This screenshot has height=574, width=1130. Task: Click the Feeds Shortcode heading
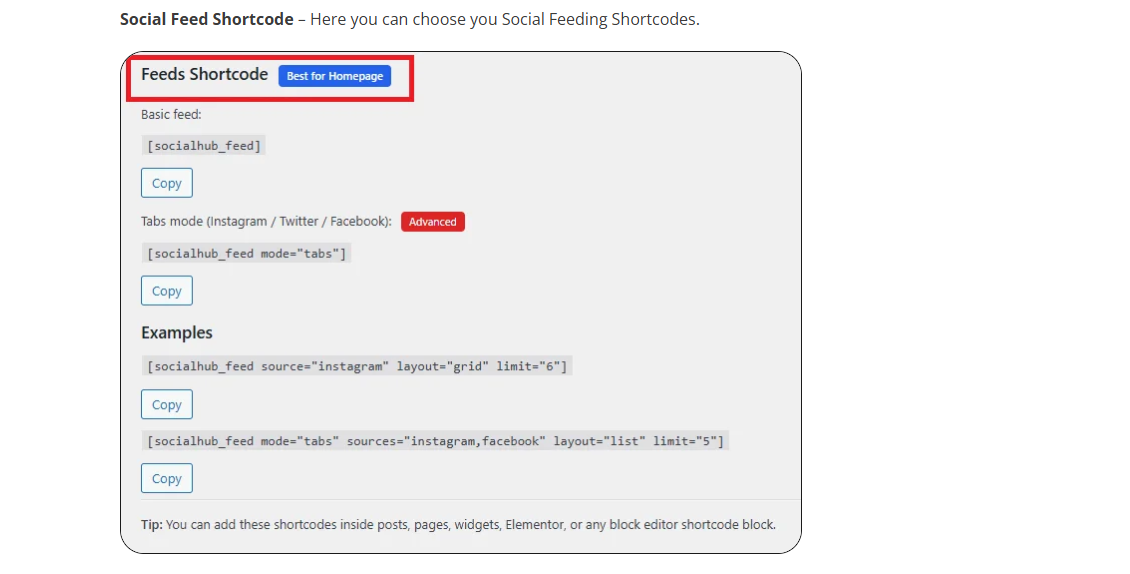pyautogui.click(x=204, y=74)
